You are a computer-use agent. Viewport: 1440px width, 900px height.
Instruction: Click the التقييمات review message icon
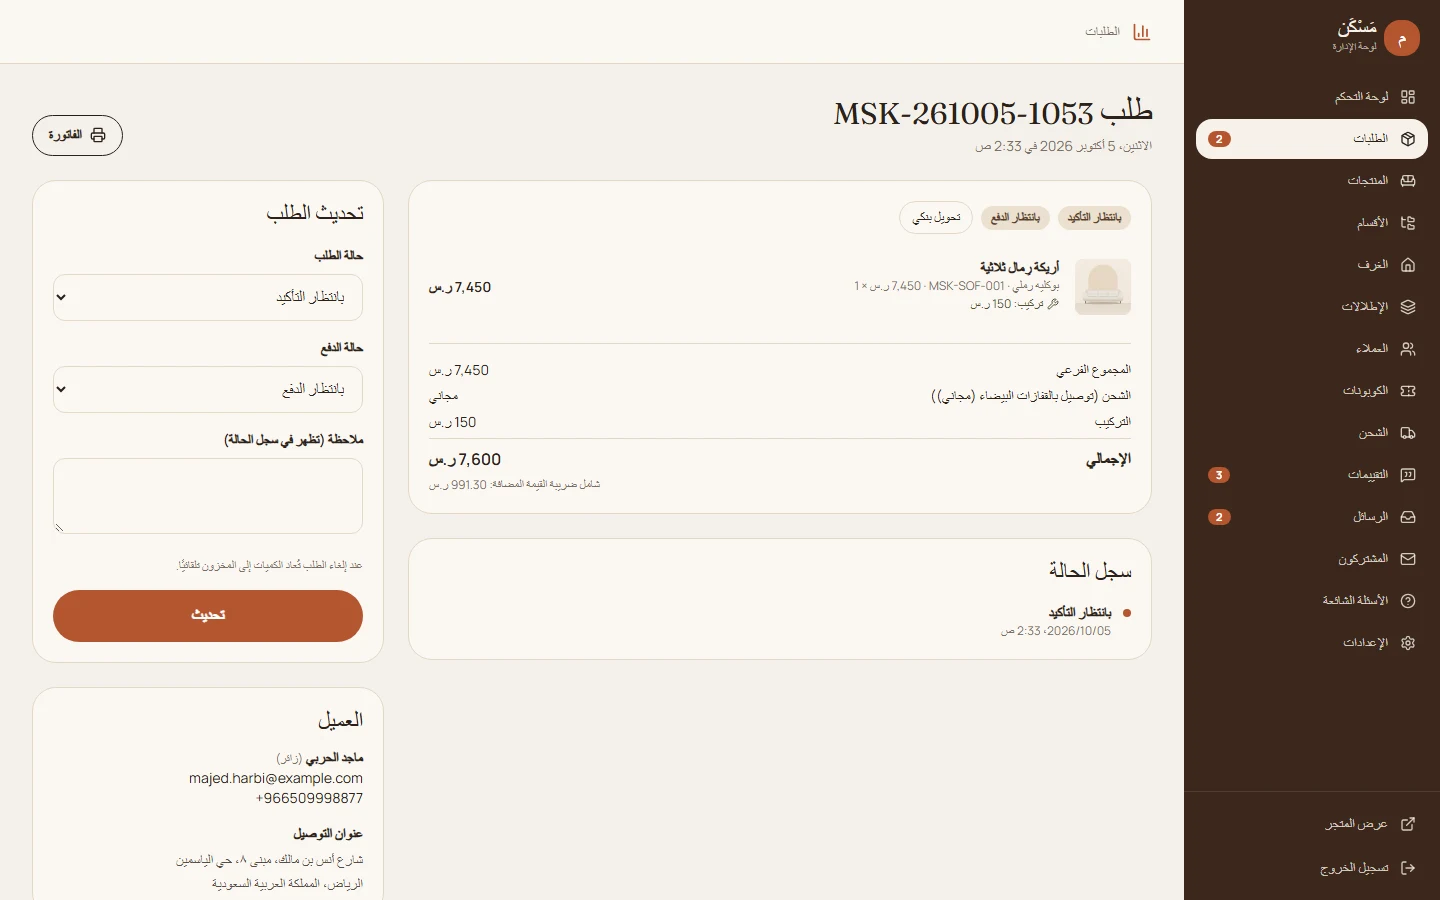[1408, 475]
